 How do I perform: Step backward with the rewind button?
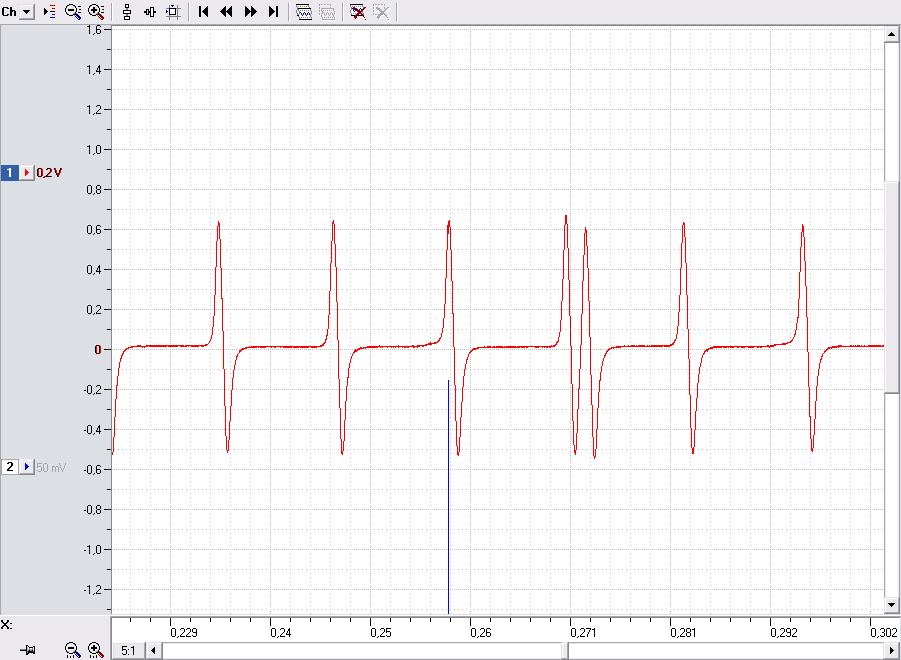click(226, 11)
